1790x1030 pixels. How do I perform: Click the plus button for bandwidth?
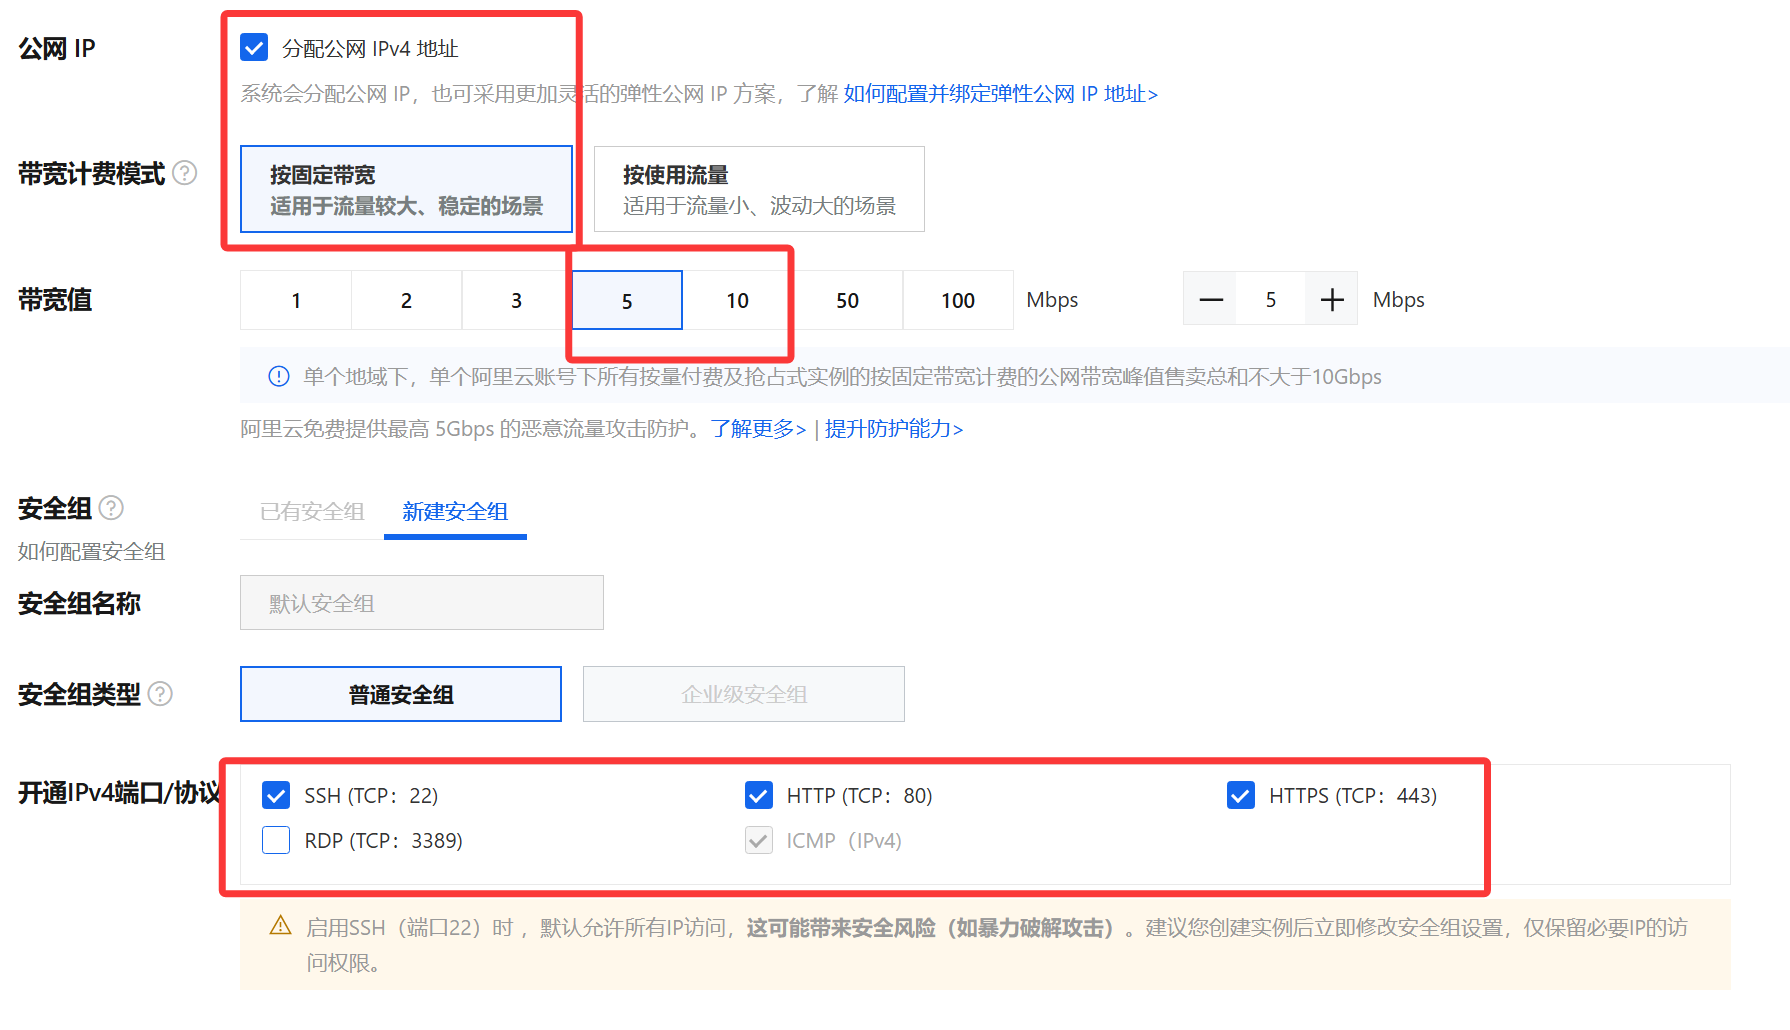[1331, 299]
